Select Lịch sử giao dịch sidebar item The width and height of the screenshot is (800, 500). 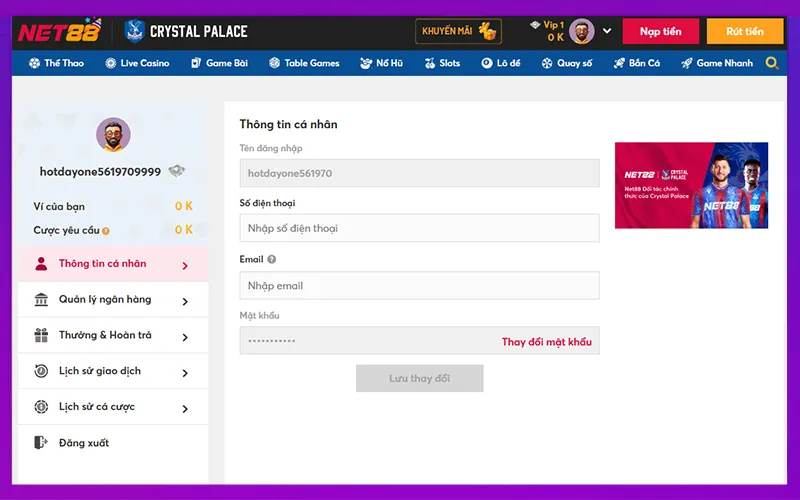pyautogui.click(x=113, y=371)
